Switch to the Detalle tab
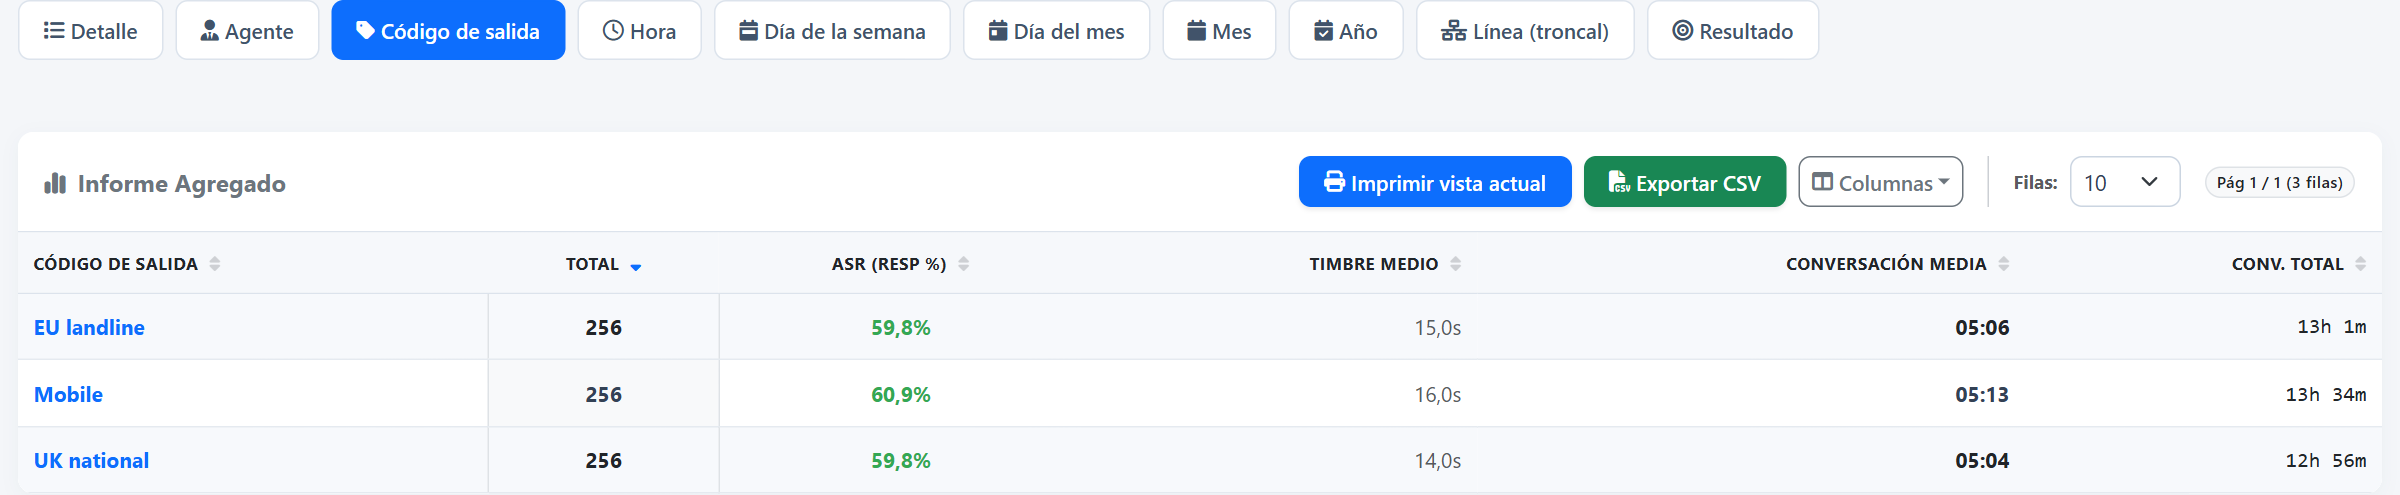Image resolution: width=2400 pixels, height=495 pixels. tap(91, 31)
